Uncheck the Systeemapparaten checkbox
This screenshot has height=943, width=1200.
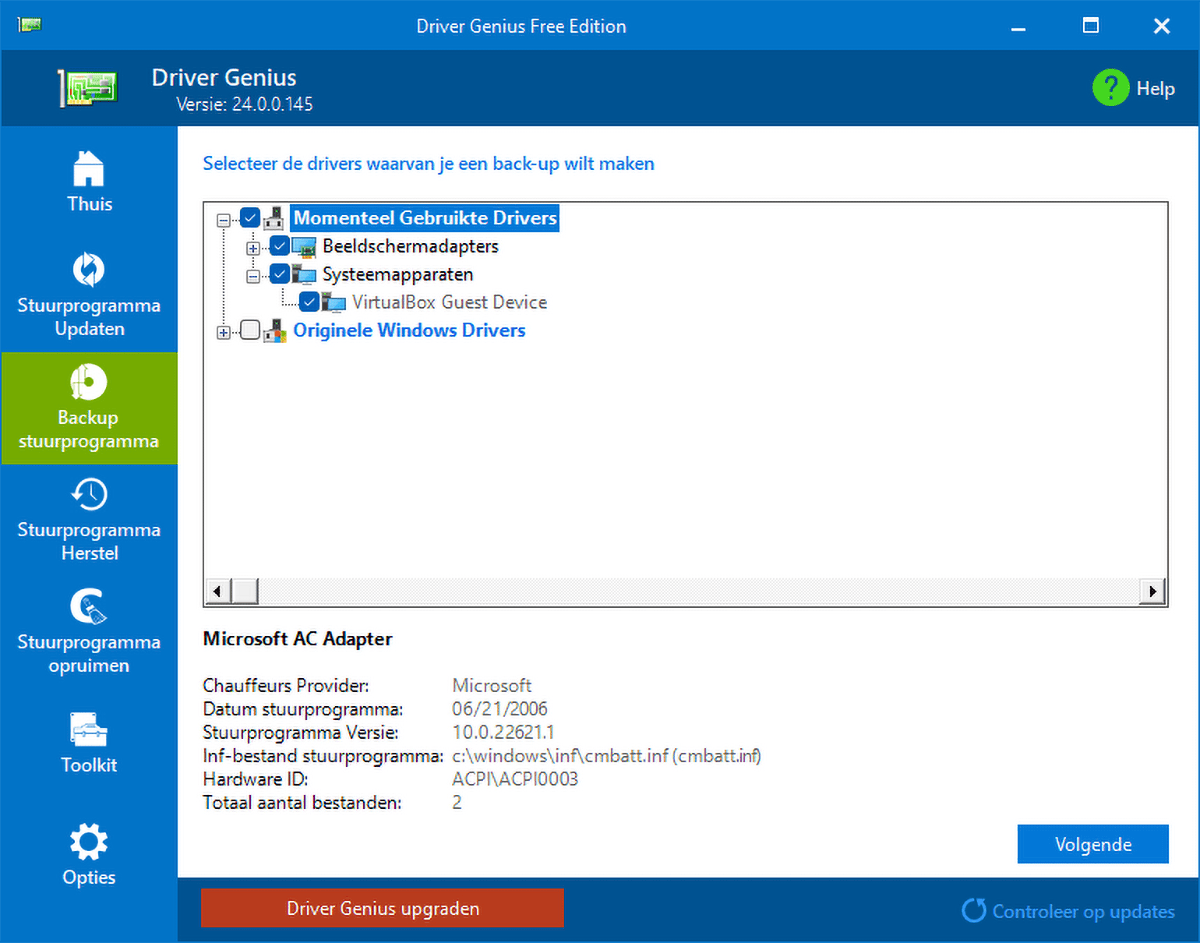(x=280, y=274)
